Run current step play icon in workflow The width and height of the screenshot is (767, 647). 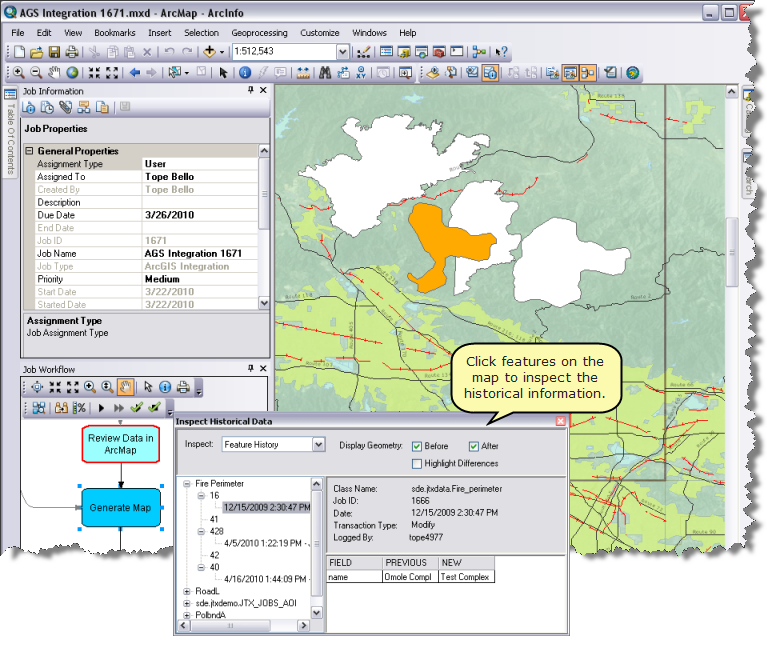(x=101, y=408)
